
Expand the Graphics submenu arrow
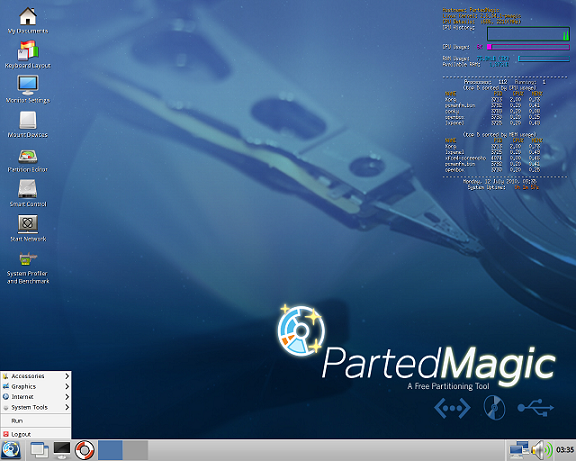(67, 386)
